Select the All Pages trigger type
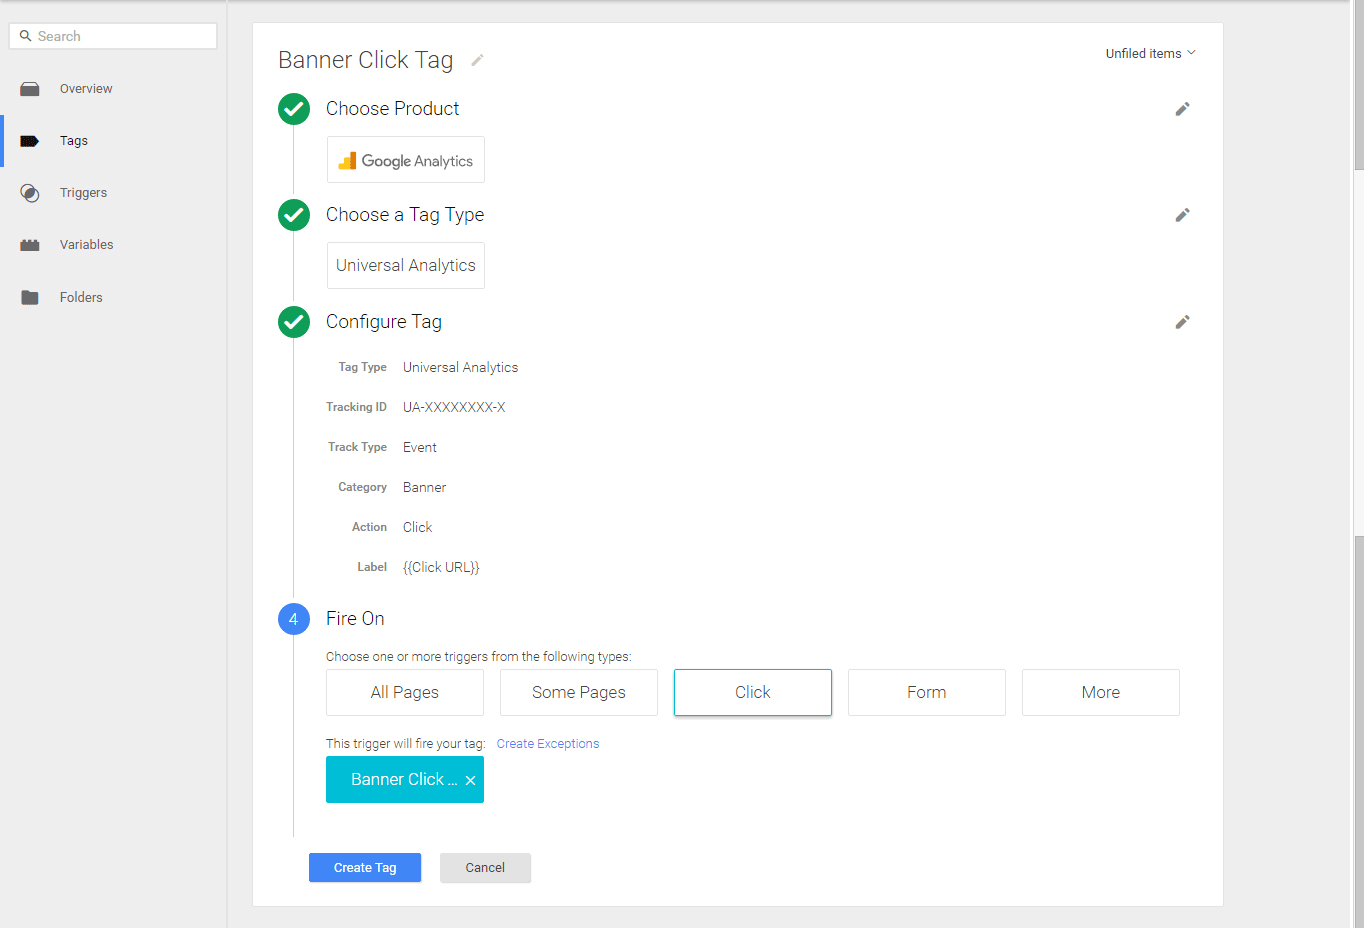The height and width of the screenshot is (928, 1364). [404, 692]
